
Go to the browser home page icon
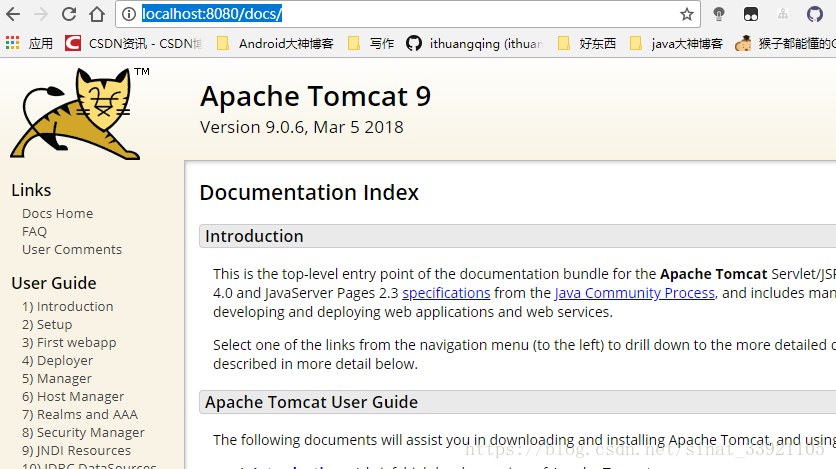(97, 14)
